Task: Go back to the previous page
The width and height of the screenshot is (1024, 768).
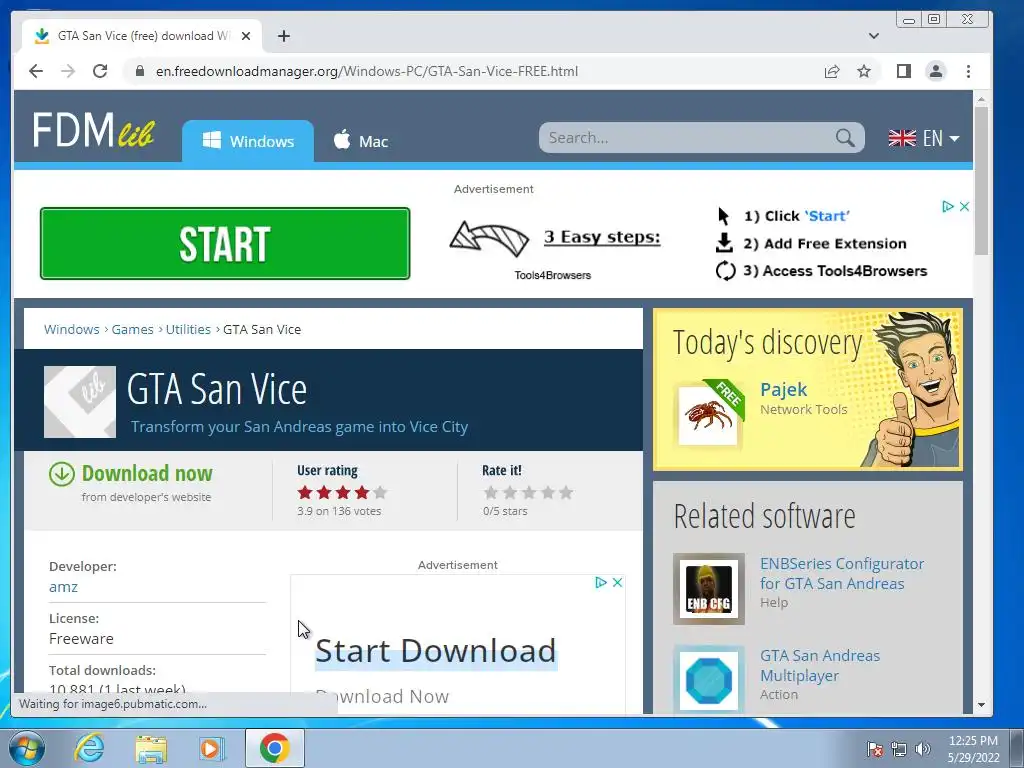Action: [x=36, y=71]
